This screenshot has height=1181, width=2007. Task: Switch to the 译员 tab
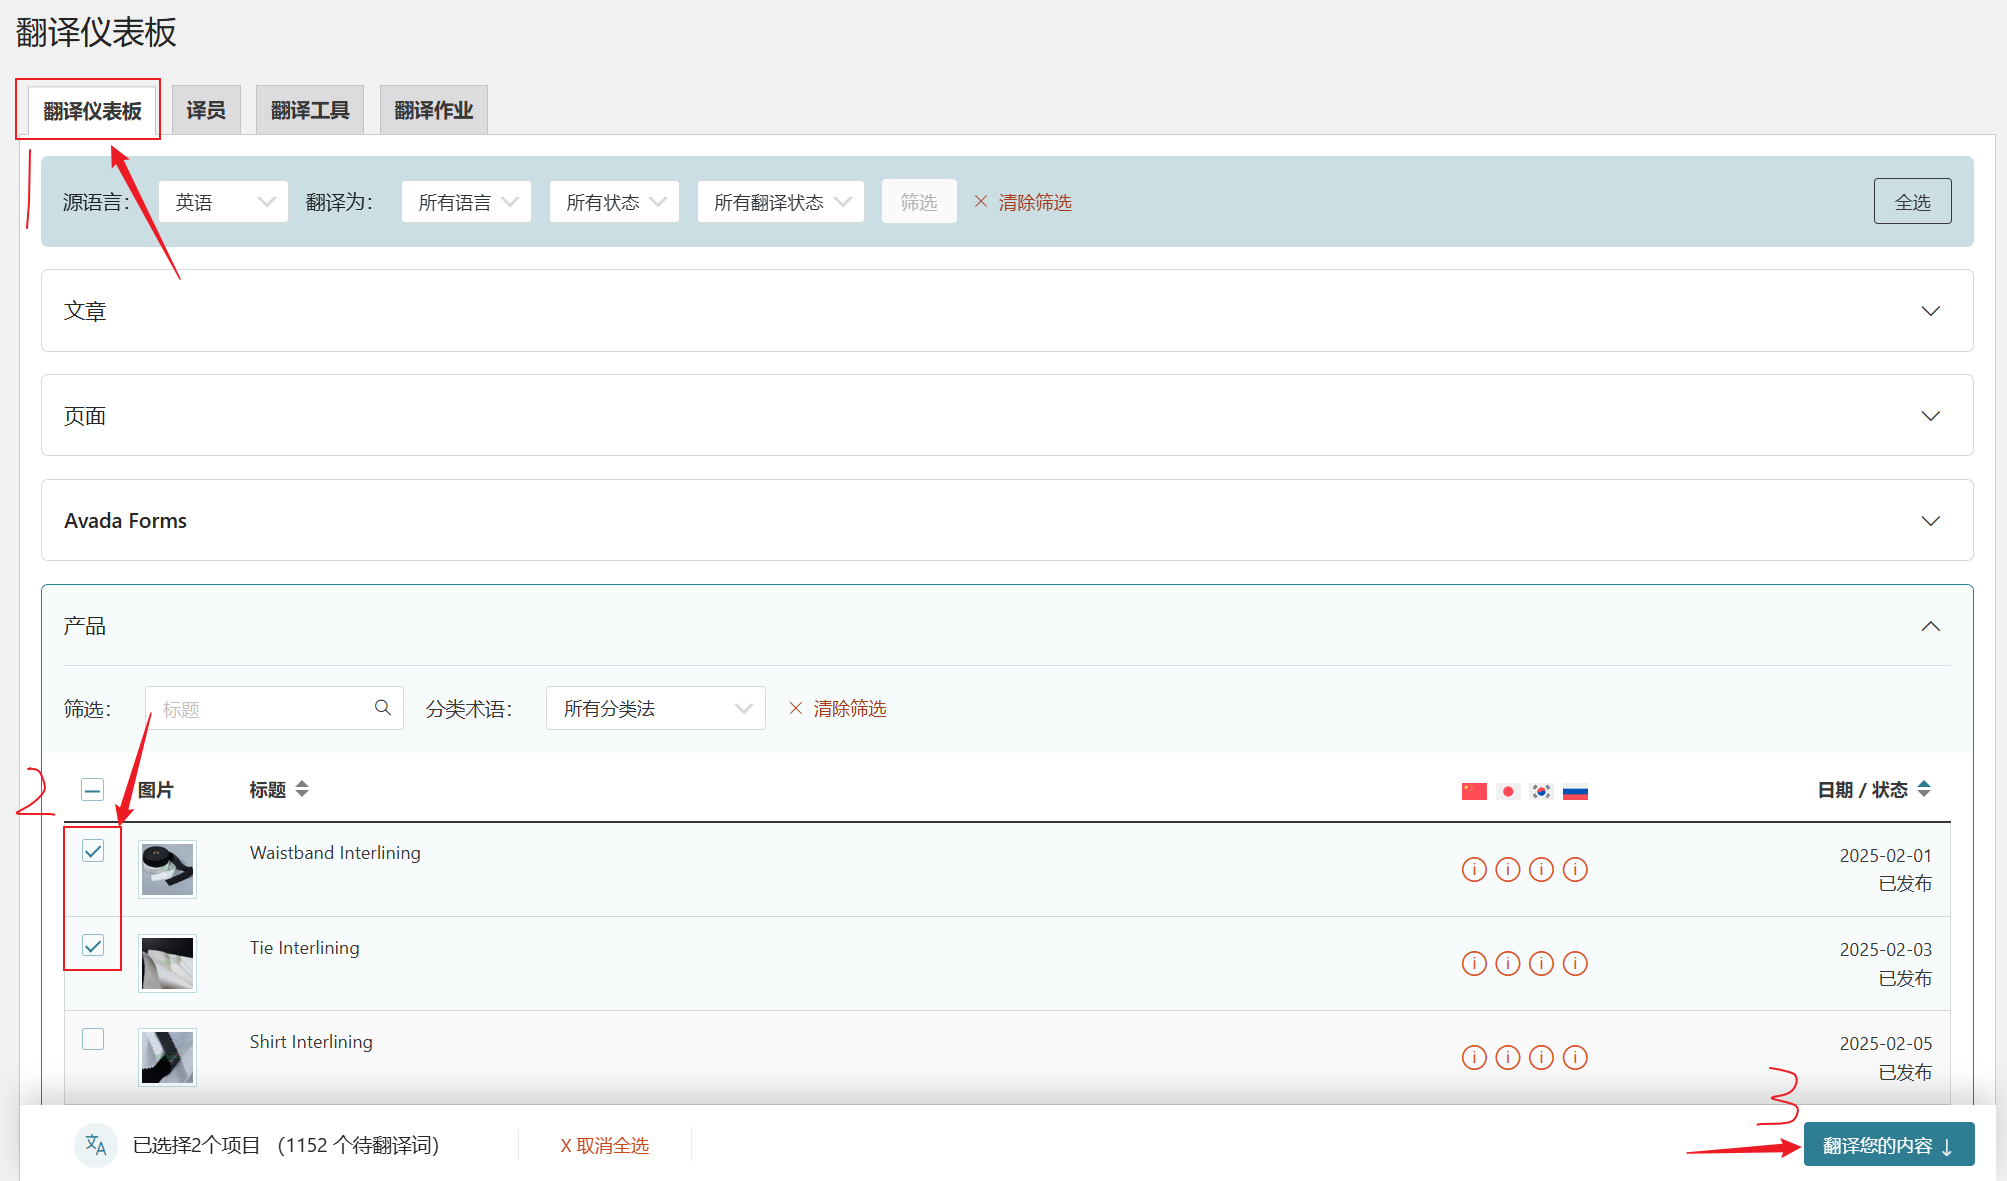click(206, 110)
